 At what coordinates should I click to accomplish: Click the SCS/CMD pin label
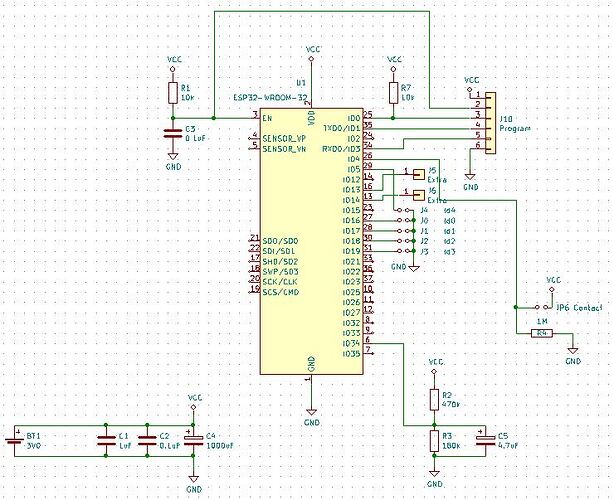(x=281, y=292)
